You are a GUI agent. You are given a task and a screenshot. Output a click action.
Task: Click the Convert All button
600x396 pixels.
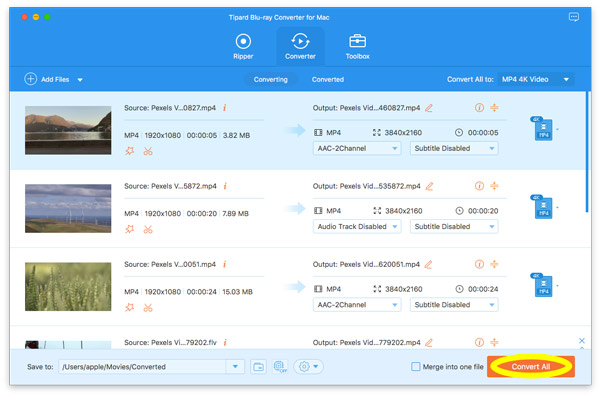point(531,367)
